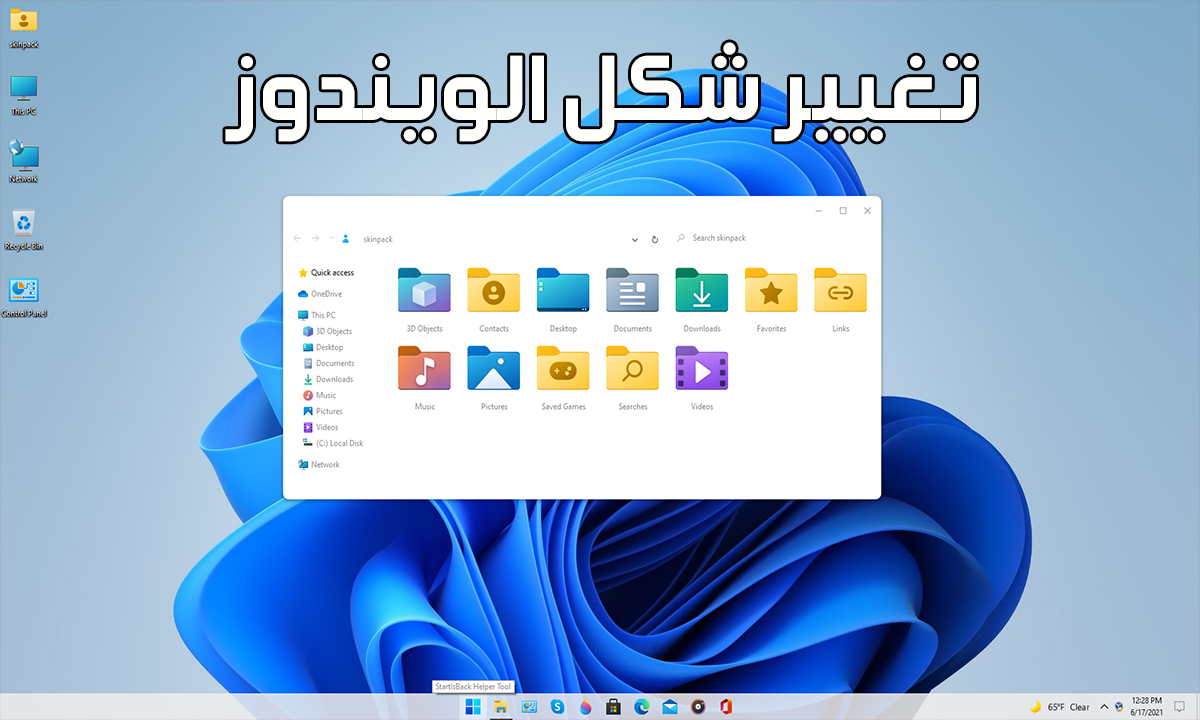This screenshot has width=1200, height=720.
Task: Open Microsoft Store from the taskbar
Action: [x=614, y=707]
